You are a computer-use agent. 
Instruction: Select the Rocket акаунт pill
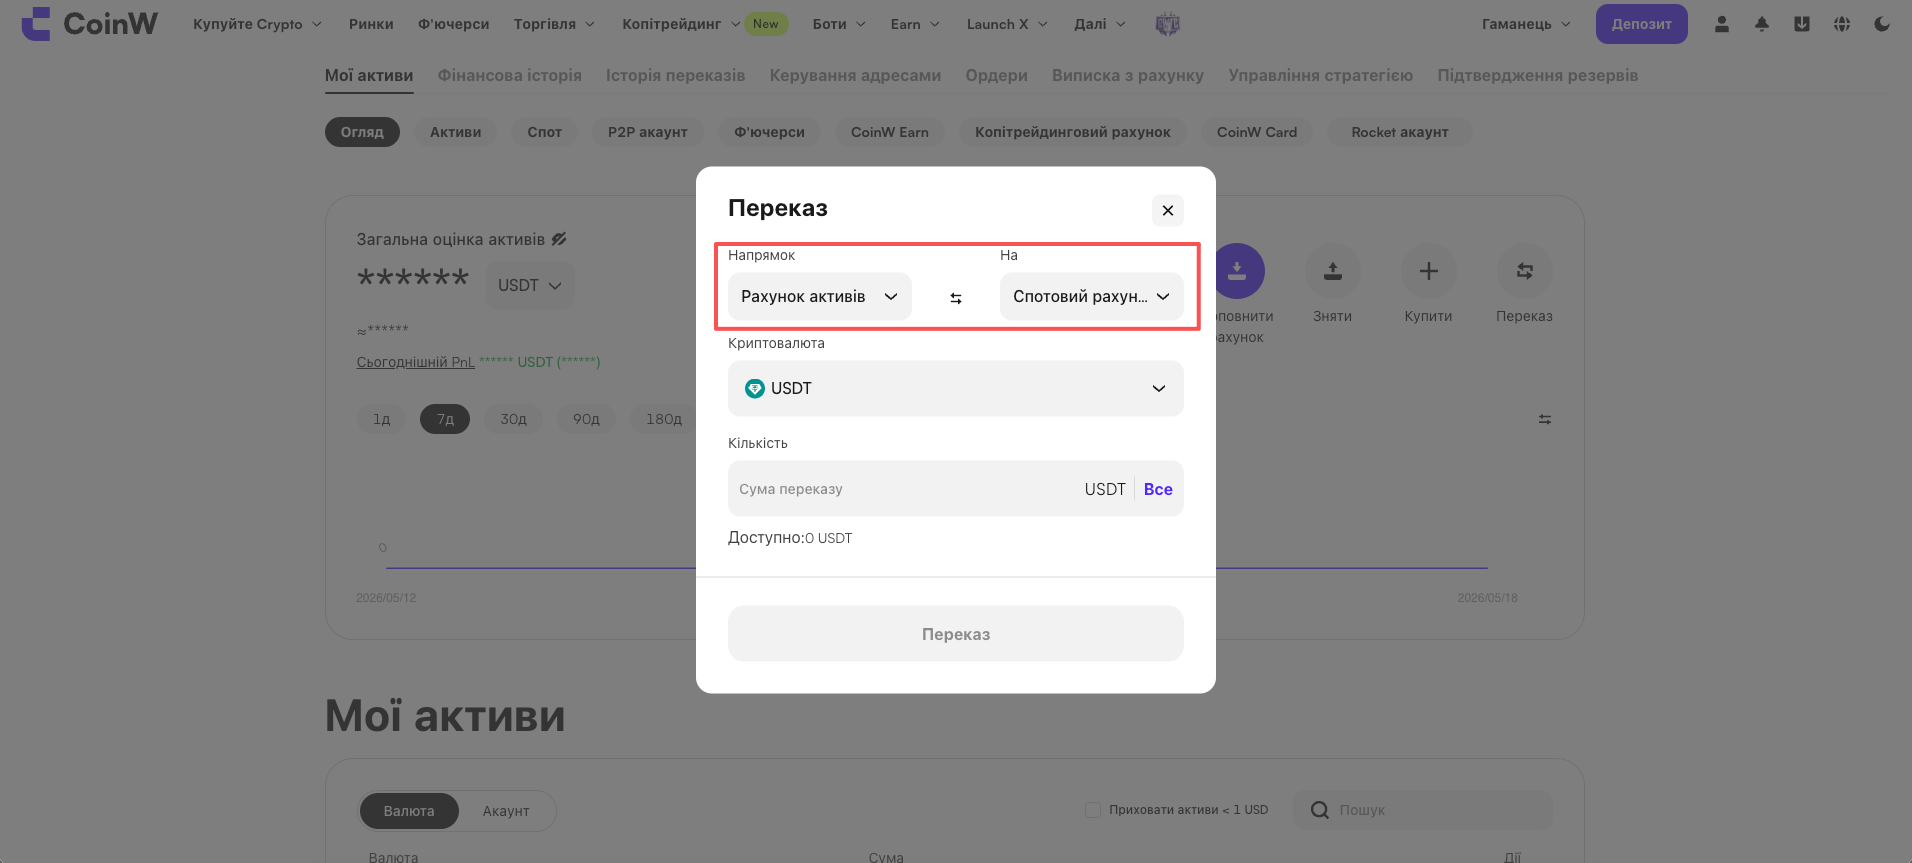(x=1400, y=132)
